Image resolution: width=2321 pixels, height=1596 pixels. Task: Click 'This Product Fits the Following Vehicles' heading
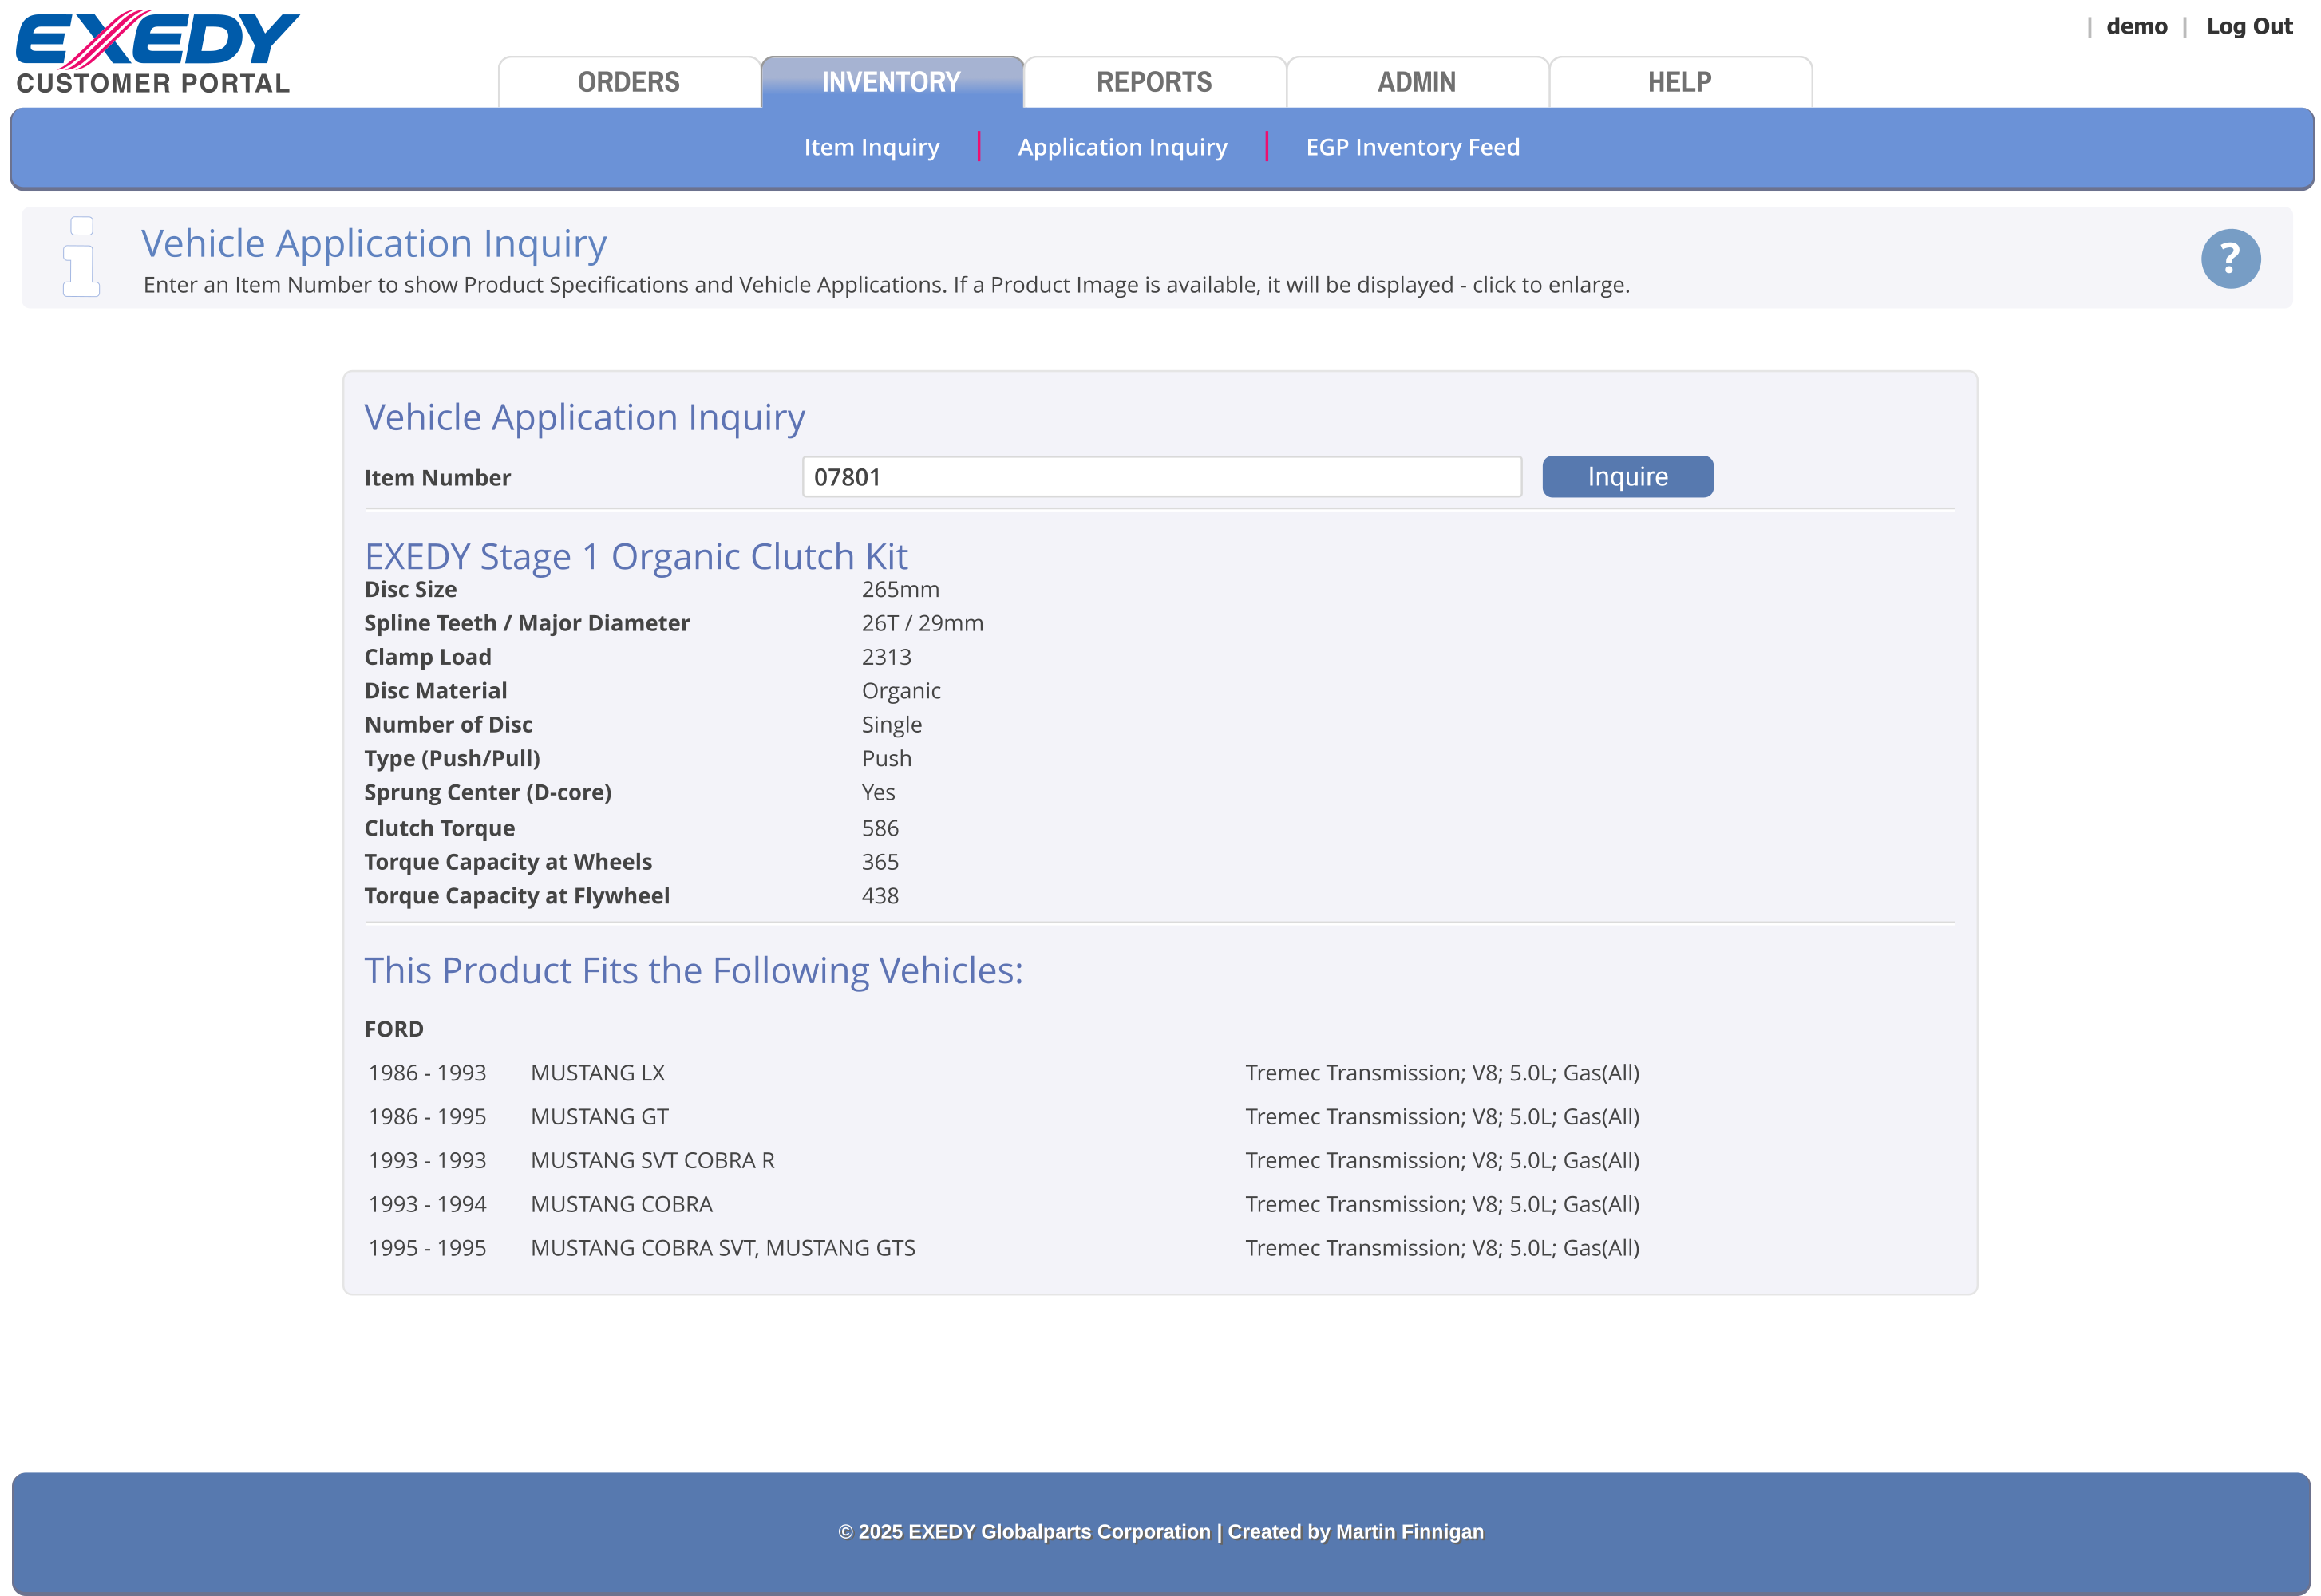pos(693,971)
